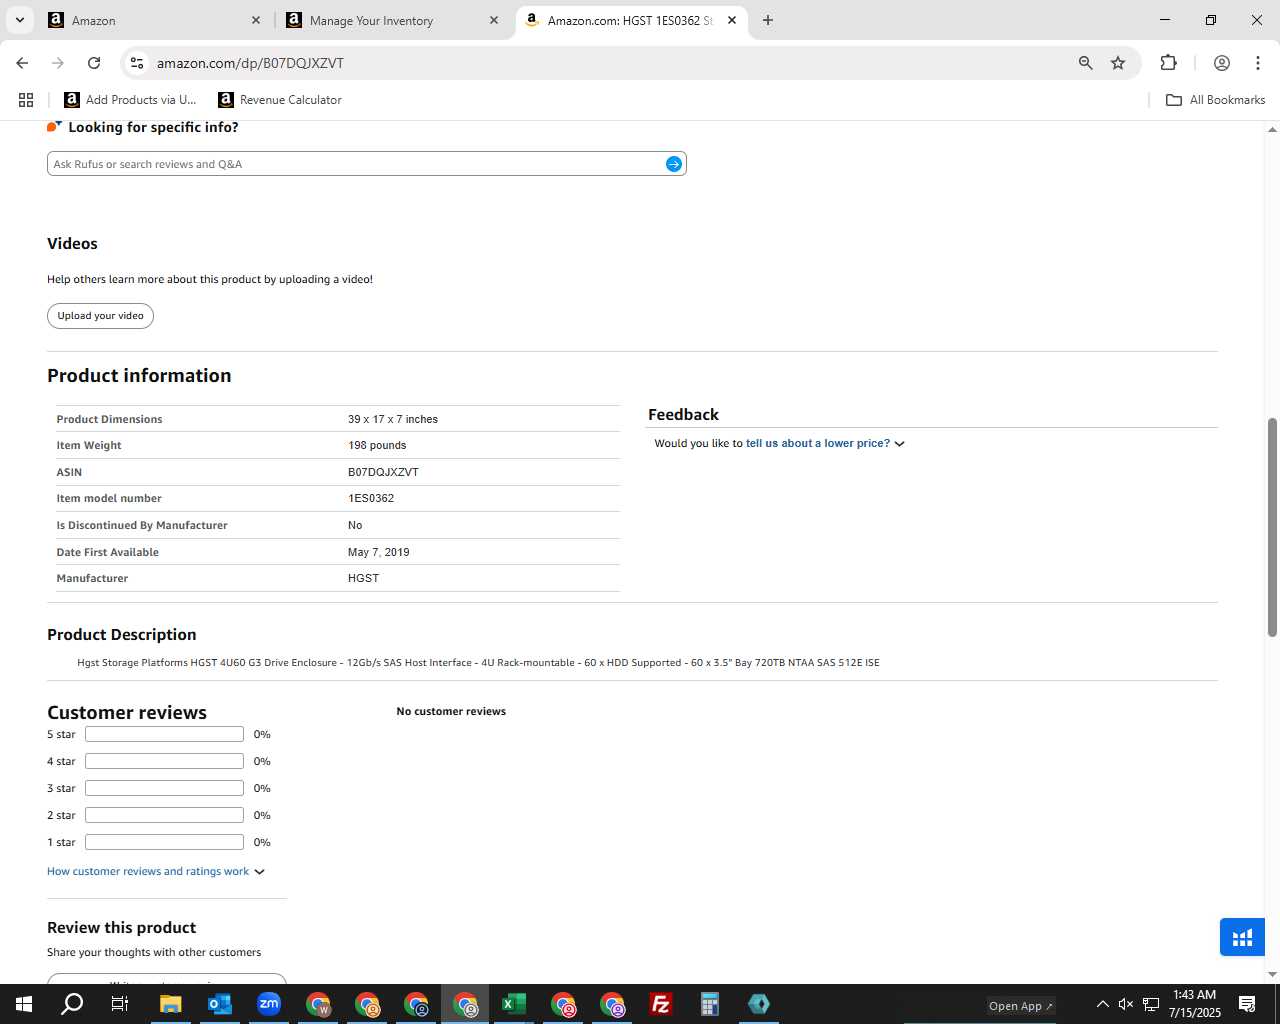Viewport: 1280px width, 1024px height.
Task: Click the page vertical scrollbar thumb
Action: pyautogui.click(x=1272, y=527)
